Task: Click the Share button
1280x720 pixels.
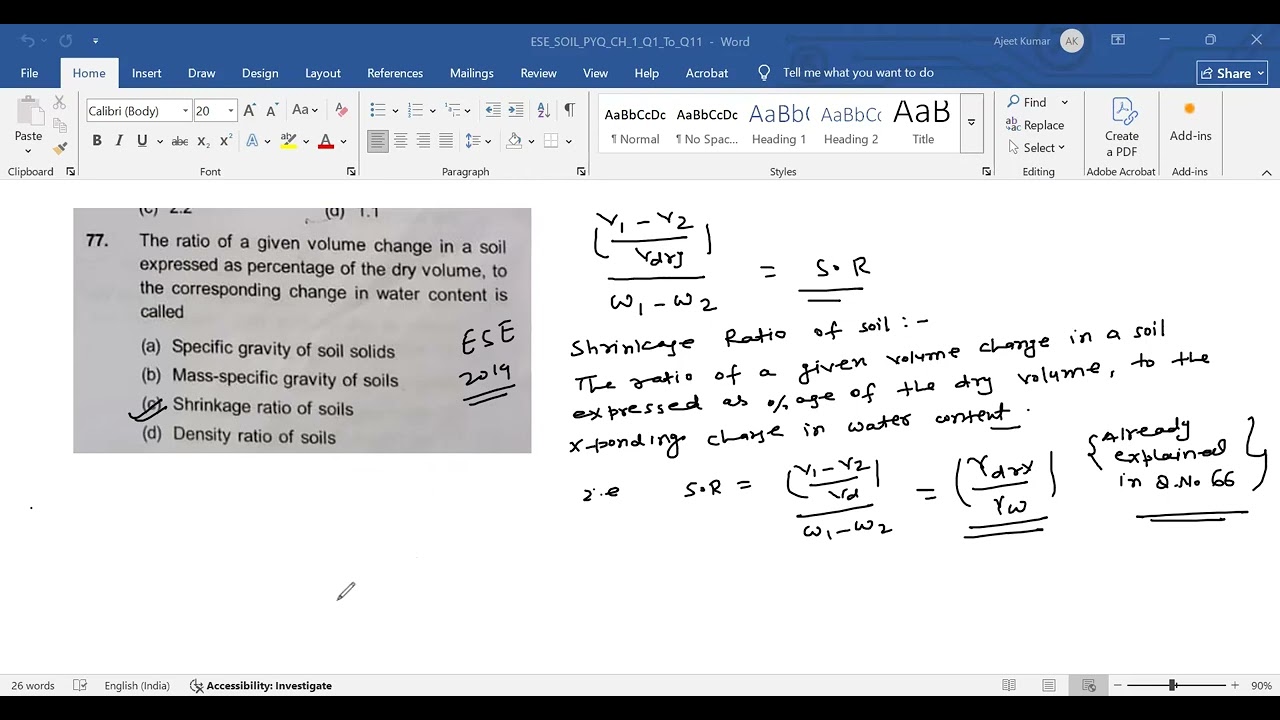Action: [x=1232, y=73]
